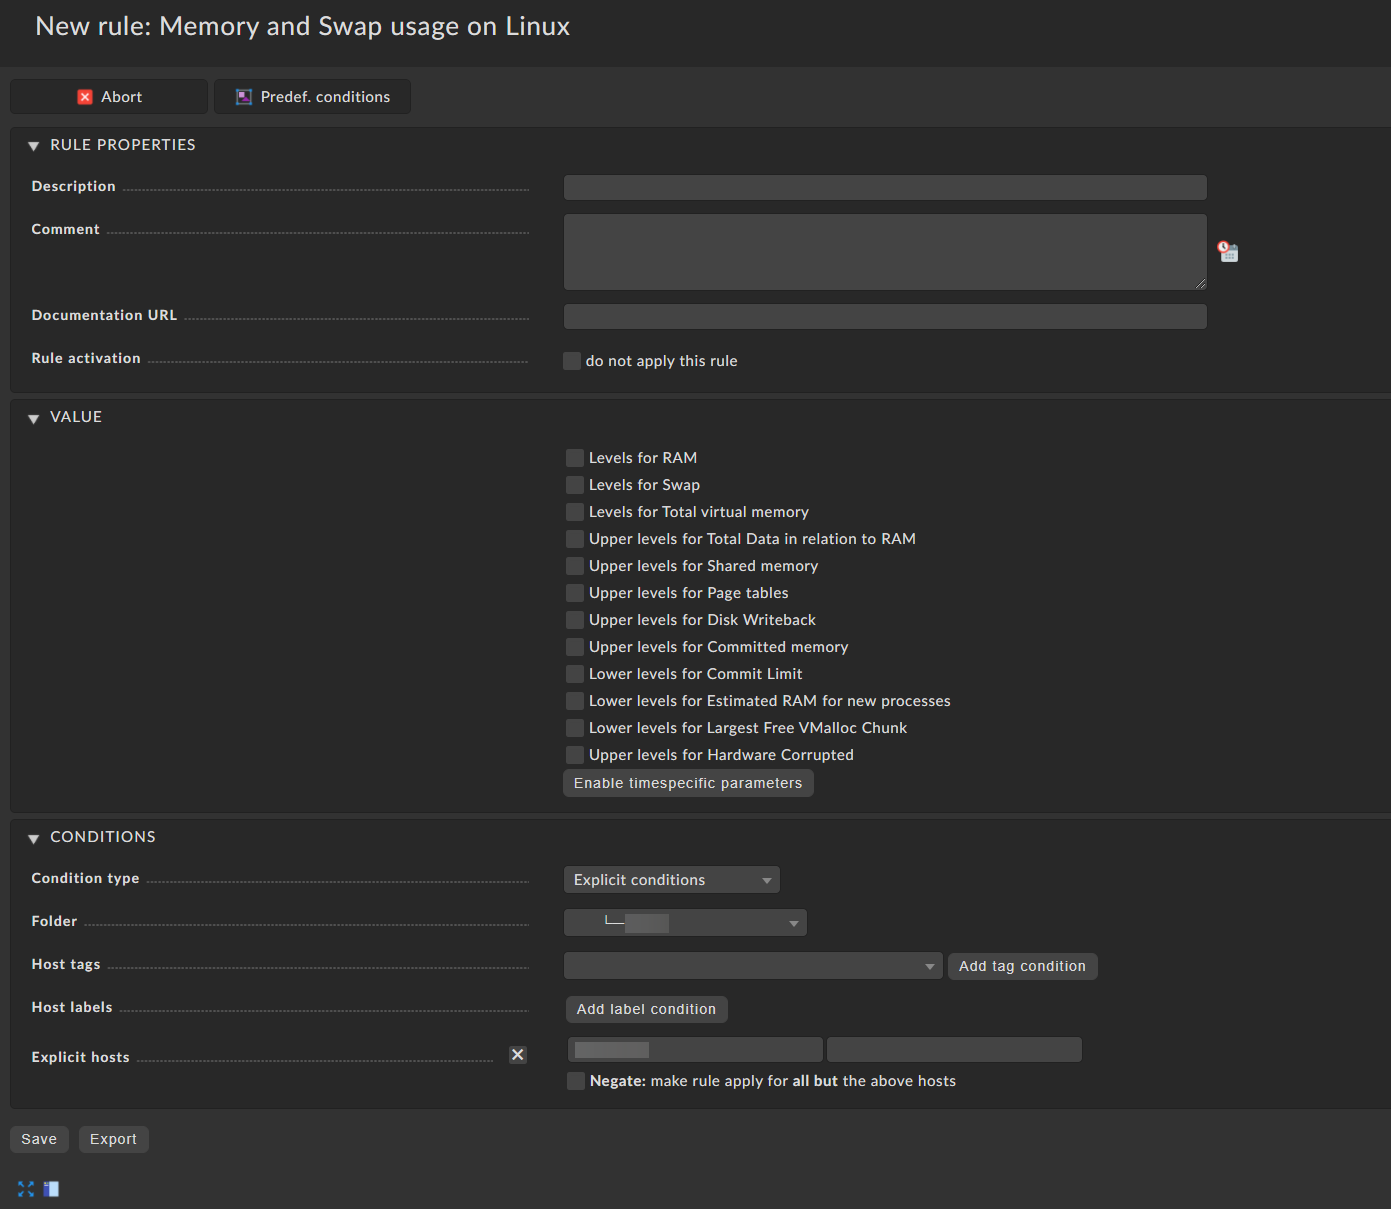The height and width of the screenshot is (1209, 1391).
Task: Open the Host tags dropdown
Action: 752,965
